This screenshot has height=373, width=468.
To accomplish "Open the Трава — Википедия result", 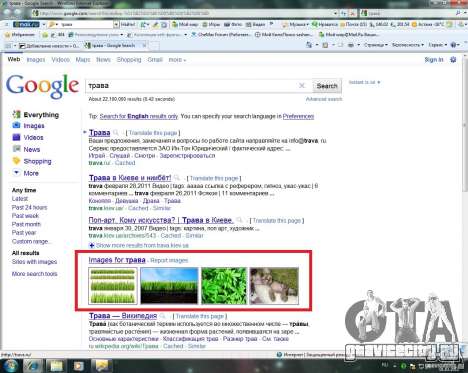I will tap(123, 315).
